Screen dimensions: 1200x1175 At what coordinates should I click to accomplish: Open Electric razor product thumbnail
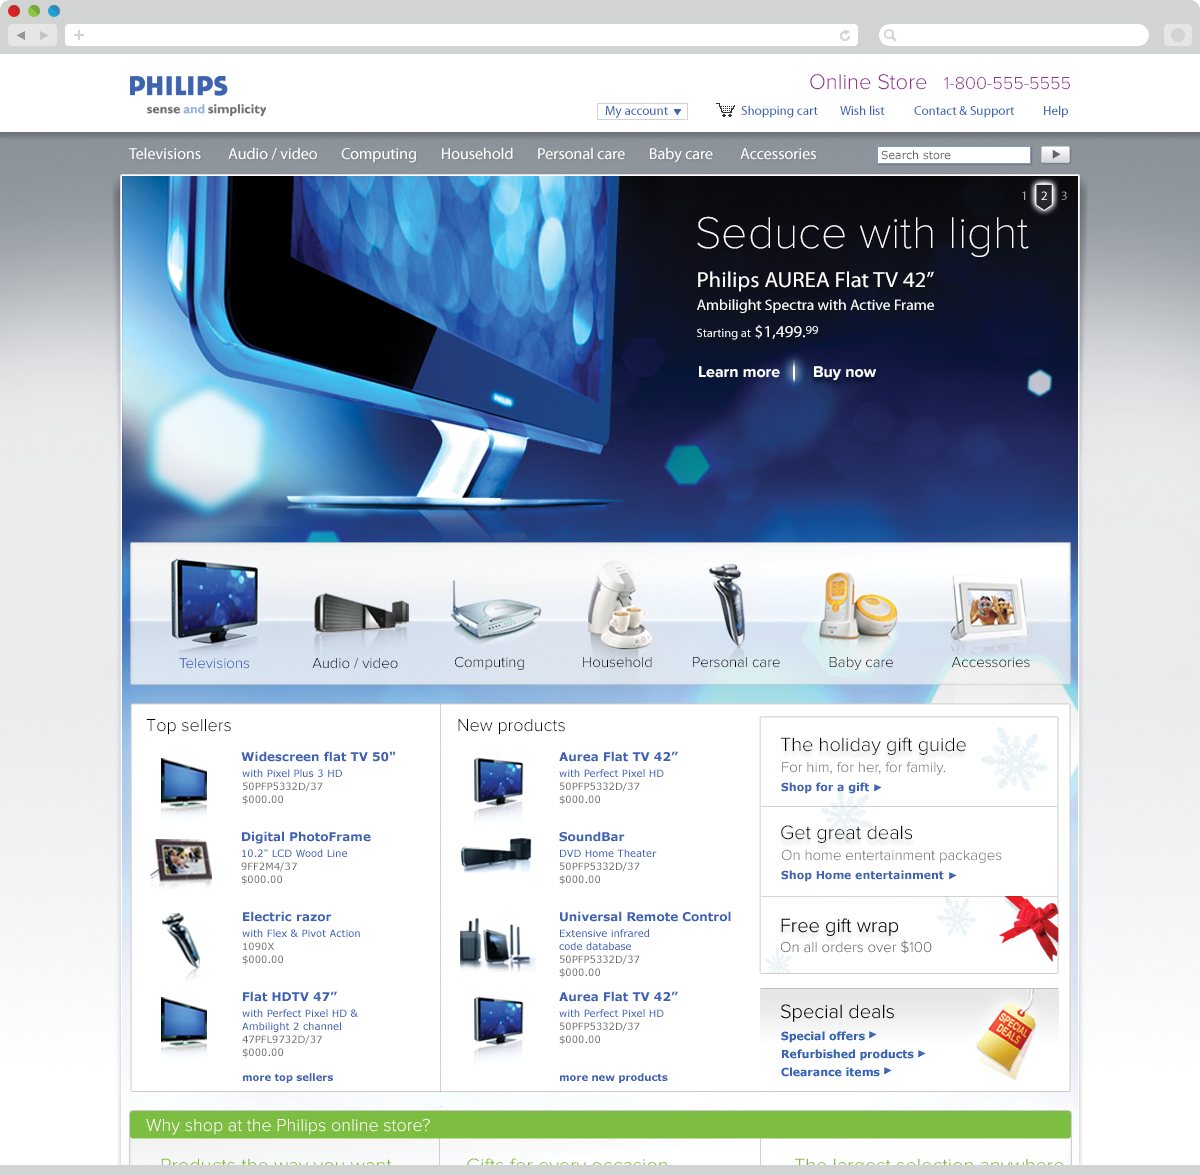pyautogui.click(x=182, y=940)
